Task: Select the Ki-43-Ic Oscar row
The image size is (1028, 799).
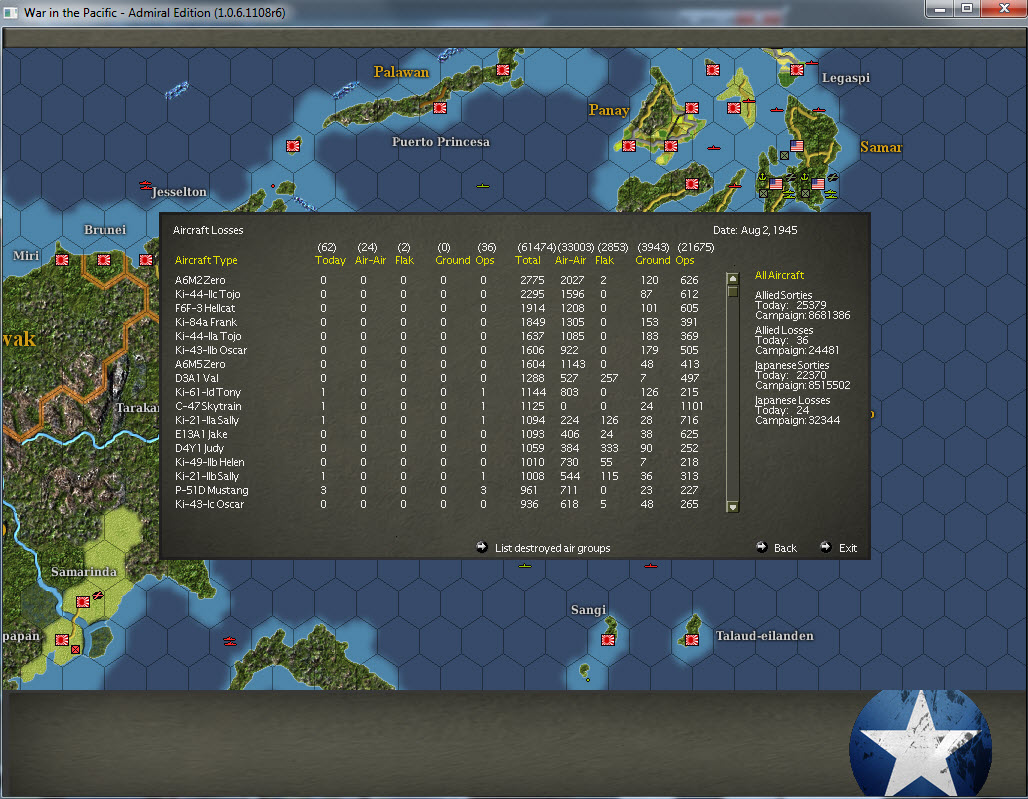Action: (439, 504)
